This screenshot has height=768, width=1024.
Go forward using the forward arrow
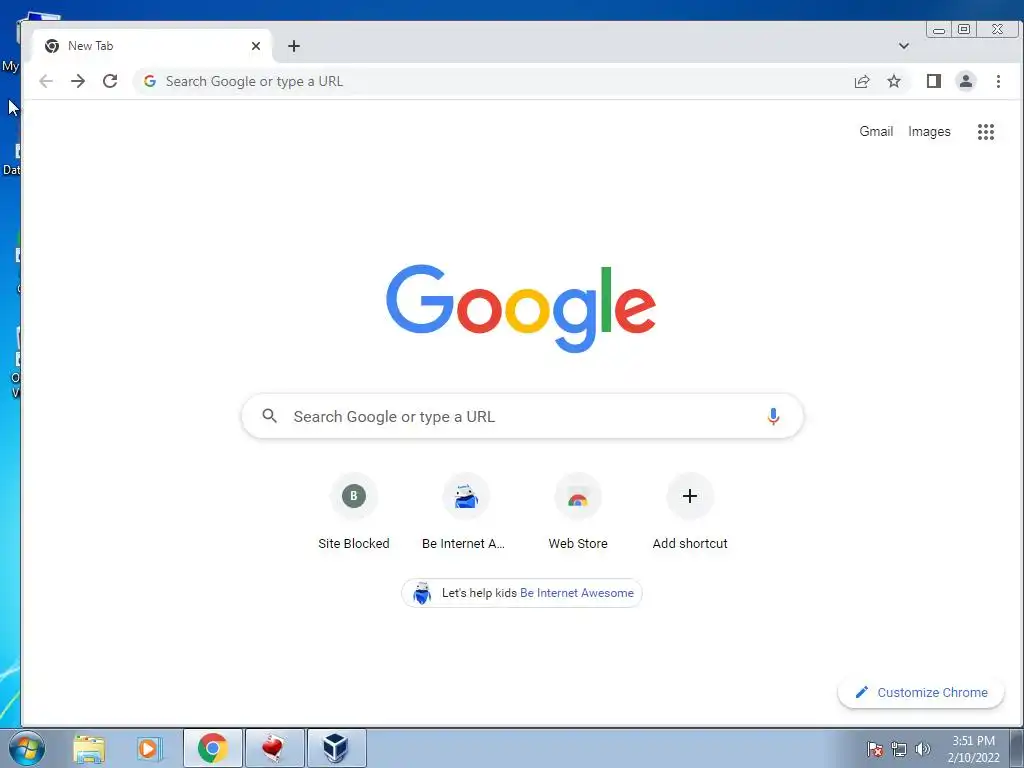pyautogui.click(x=78, y=81)
